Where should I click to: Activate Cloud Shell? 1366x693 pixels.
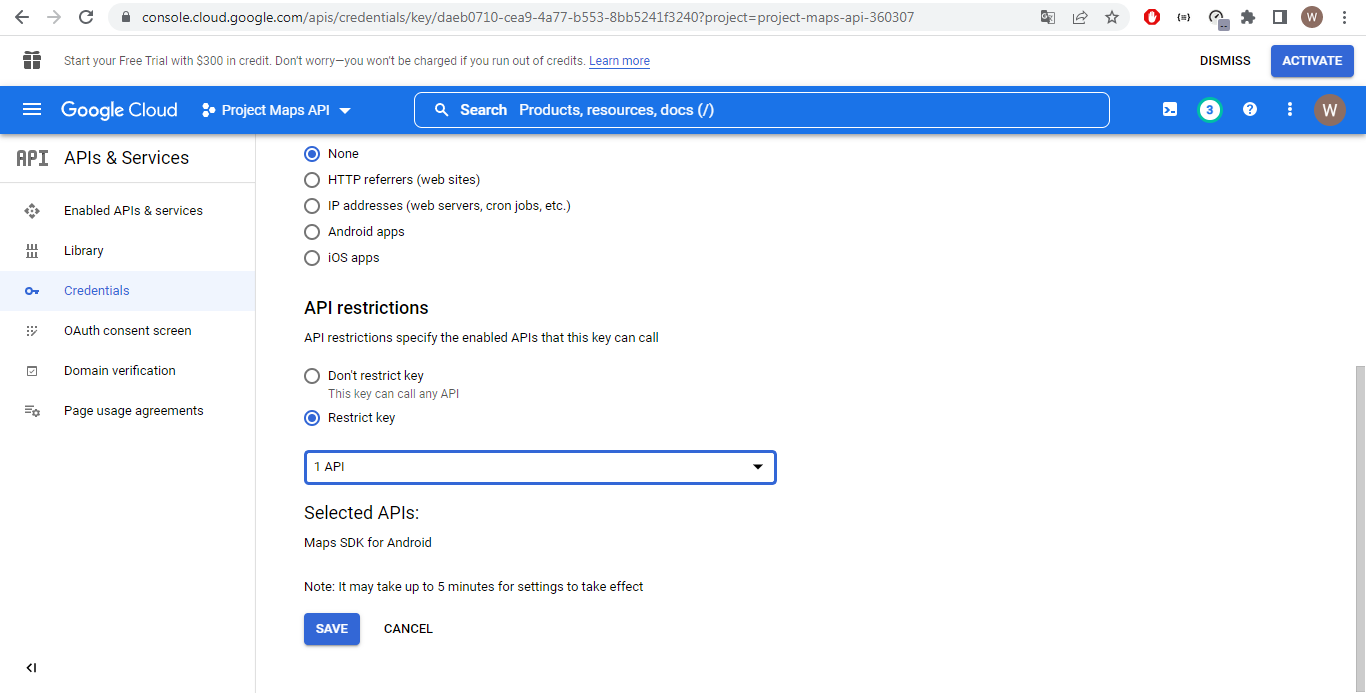(x=1170, y=110)
